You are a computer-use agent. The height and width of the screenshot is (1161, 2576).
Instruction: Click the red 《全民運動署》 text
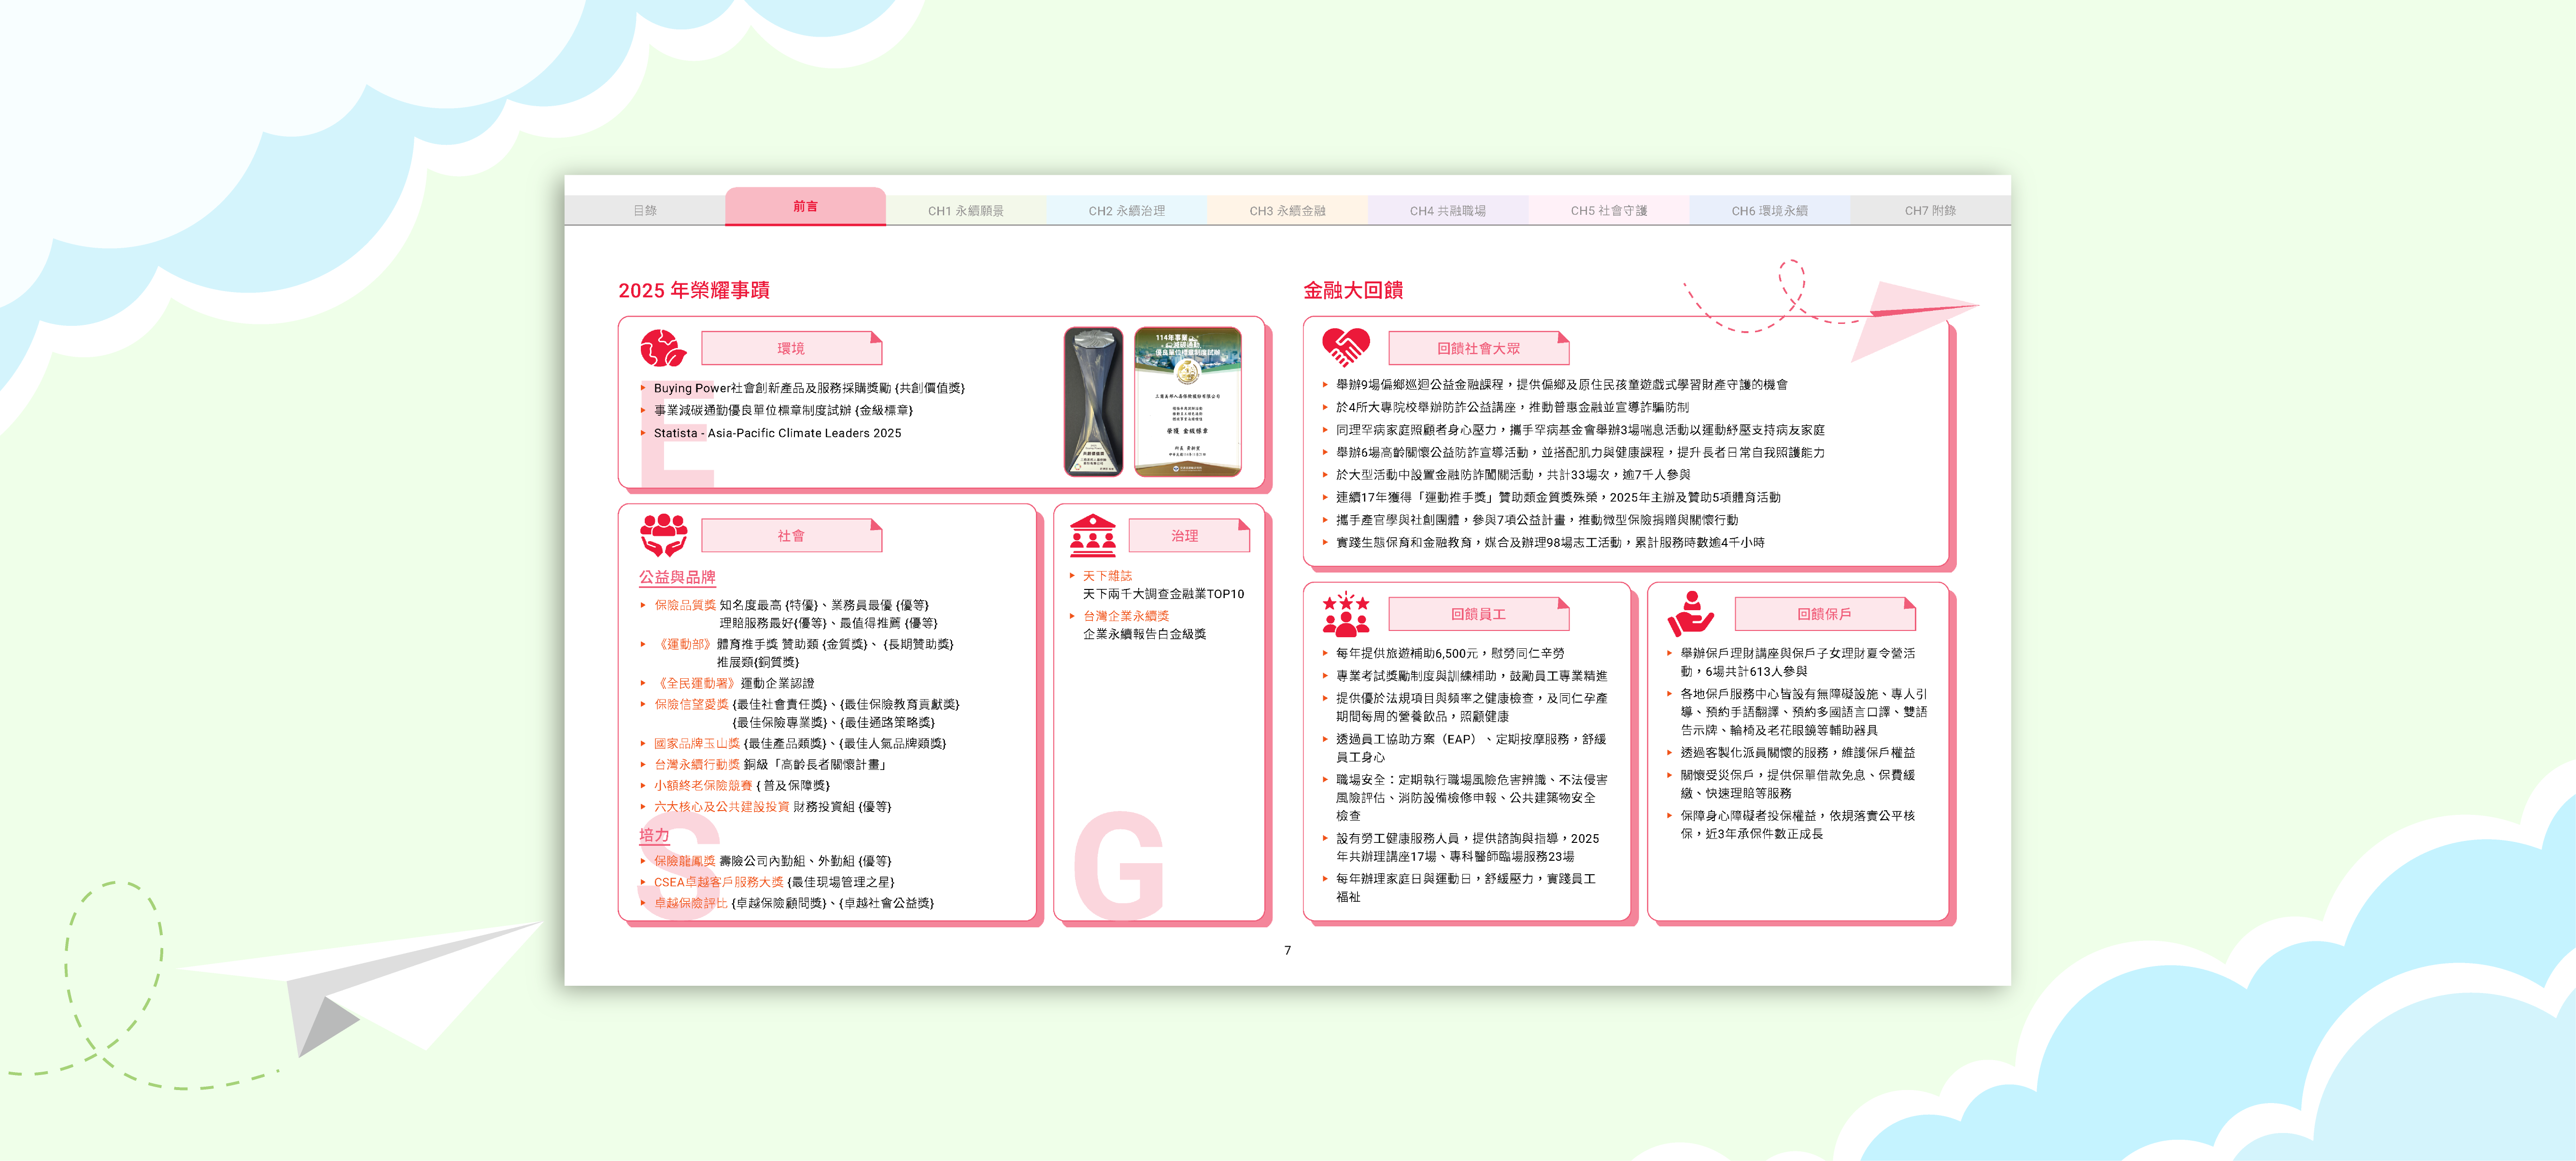696,683
